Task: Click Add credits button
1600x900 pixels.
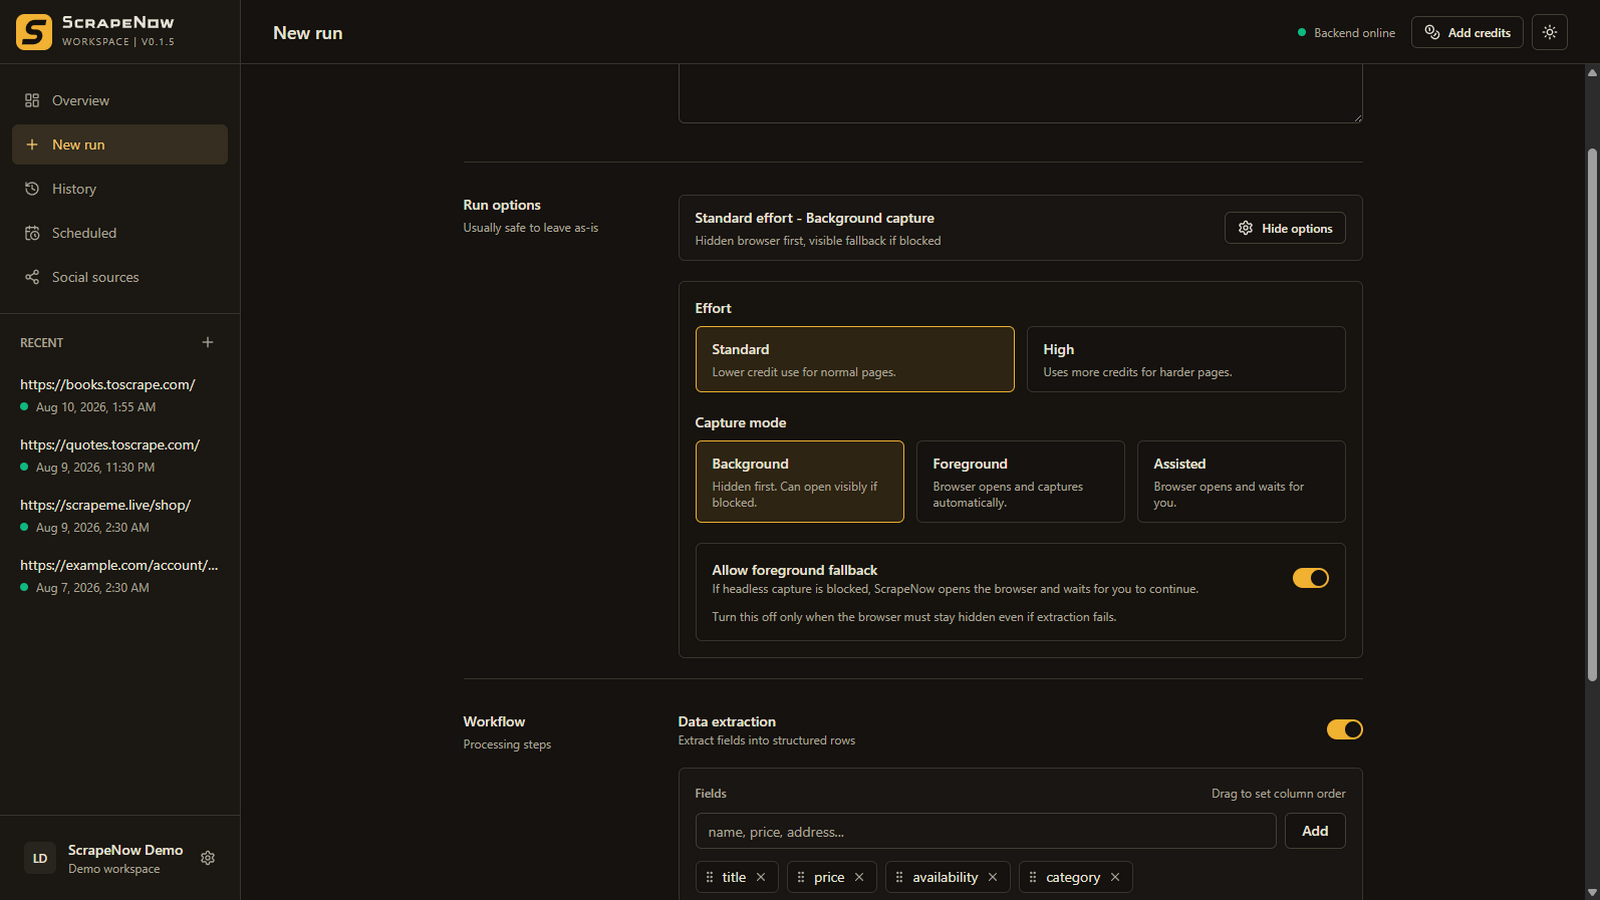Action: [x=1467, y=32]
